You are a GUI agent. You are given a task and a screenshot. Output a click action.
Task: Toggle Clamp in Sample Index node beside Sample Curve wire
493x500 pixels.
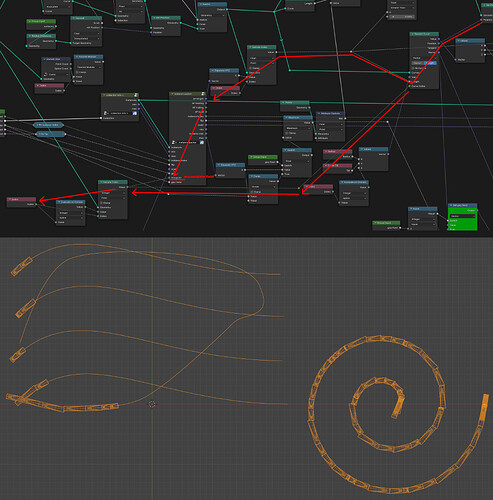pyautogui.click(x=251, y=68)
